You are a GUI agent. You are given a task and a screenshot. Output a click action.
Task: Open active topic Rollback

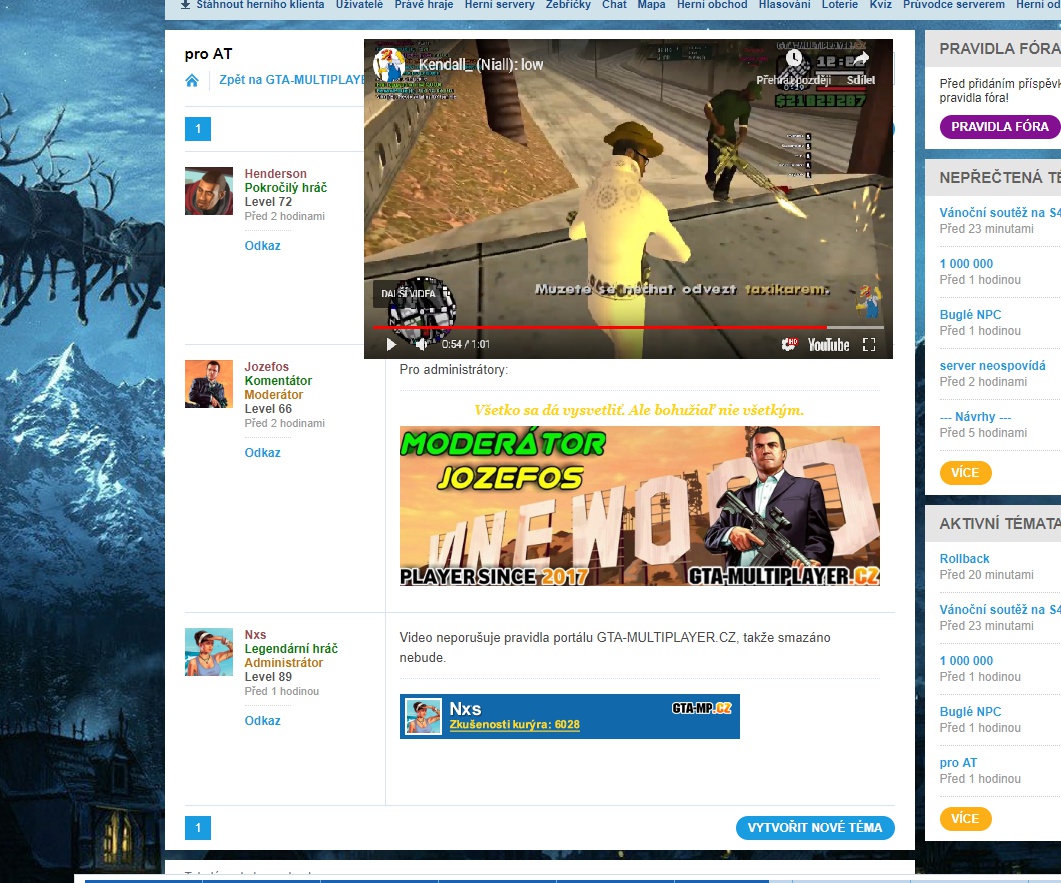click(x=964, y=559)
